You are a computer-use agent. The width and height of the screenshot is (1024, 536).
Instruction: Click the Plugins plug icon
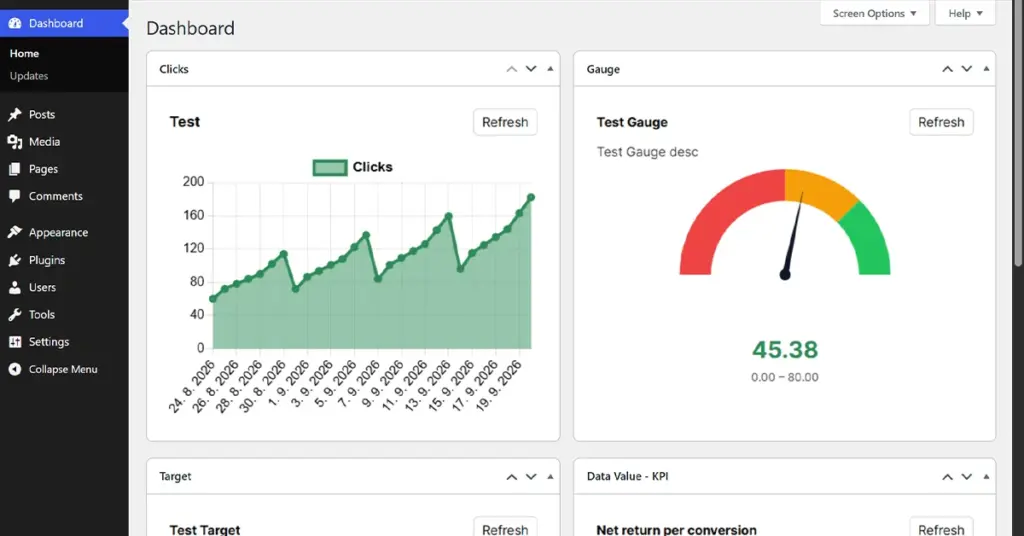(x=14, y=260)
